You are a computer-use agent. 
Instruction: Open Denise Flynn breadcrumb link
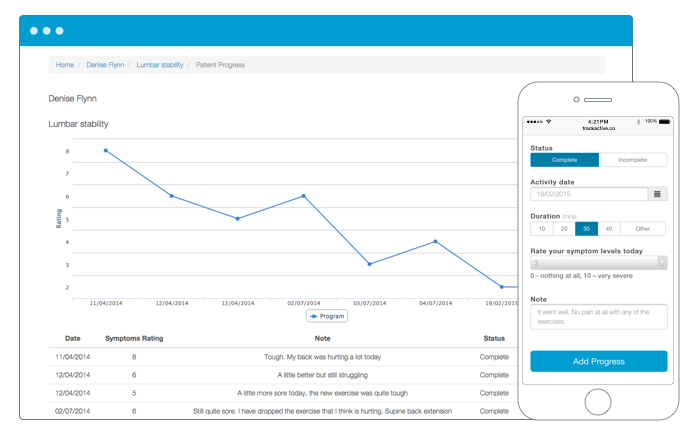tap(105, 65)
